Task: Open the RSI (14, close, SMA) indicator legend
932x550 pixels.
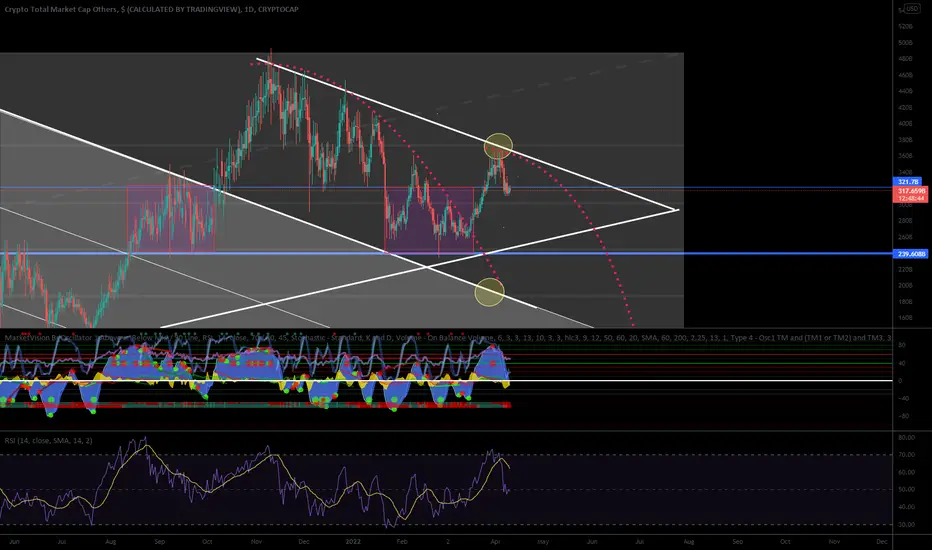Action: [x=48, y=441]
